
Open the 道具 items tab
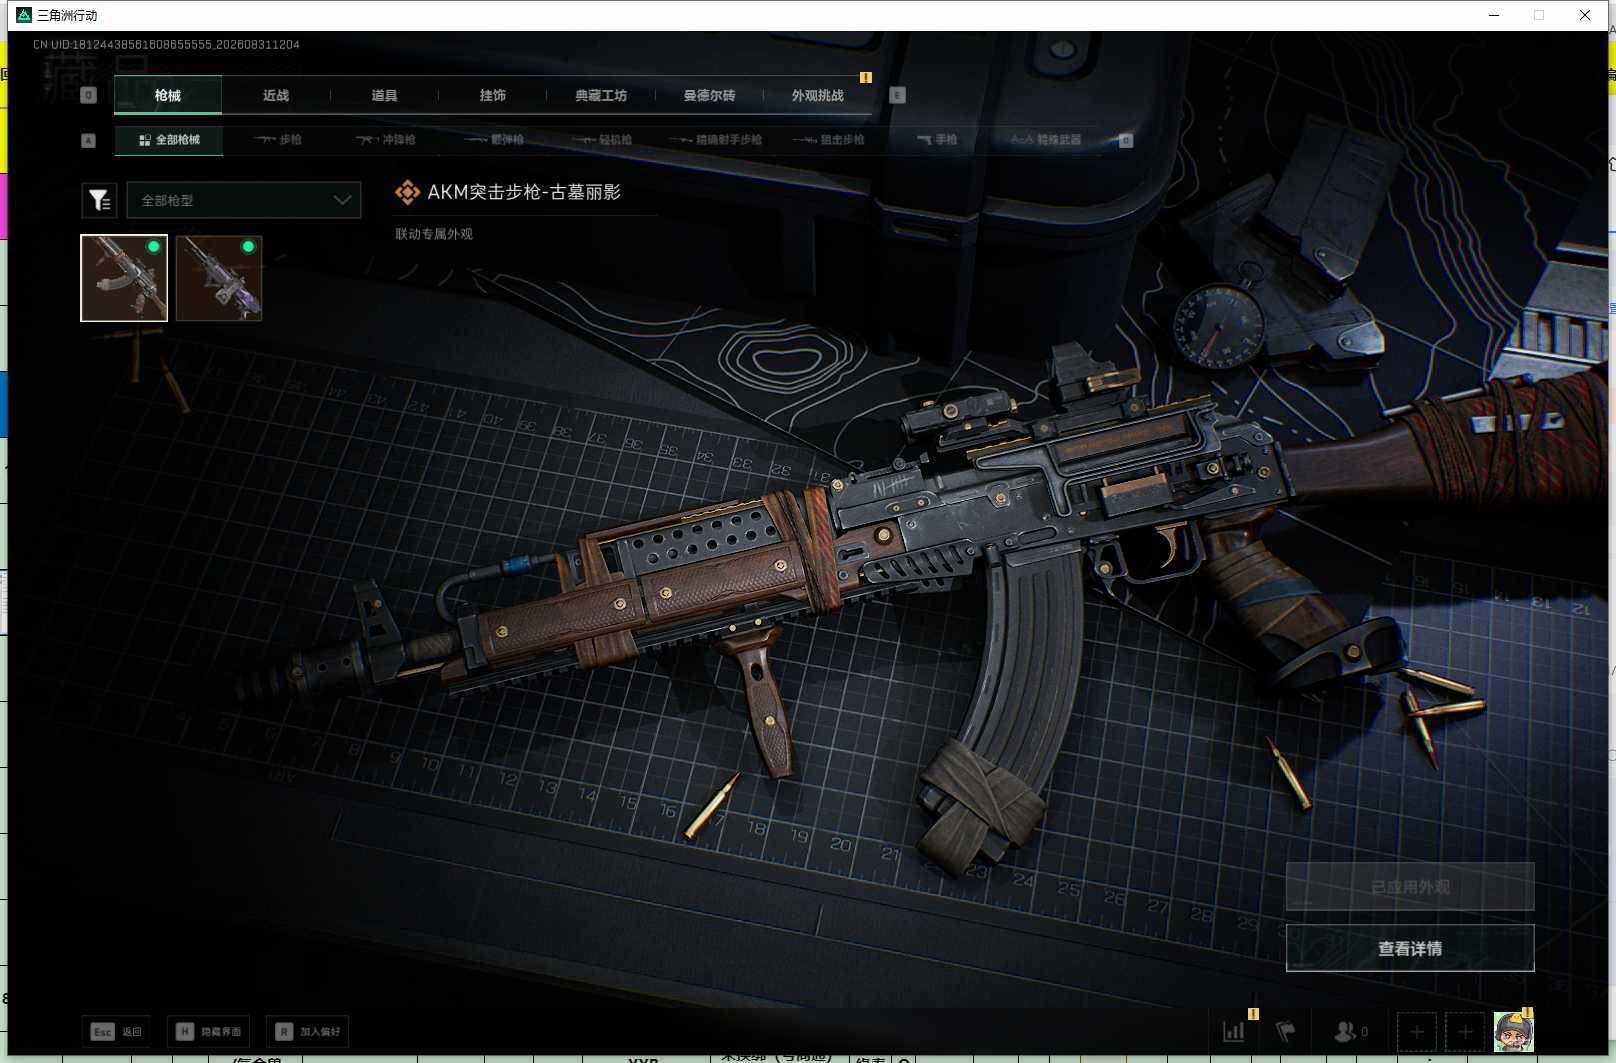[384, 95]
